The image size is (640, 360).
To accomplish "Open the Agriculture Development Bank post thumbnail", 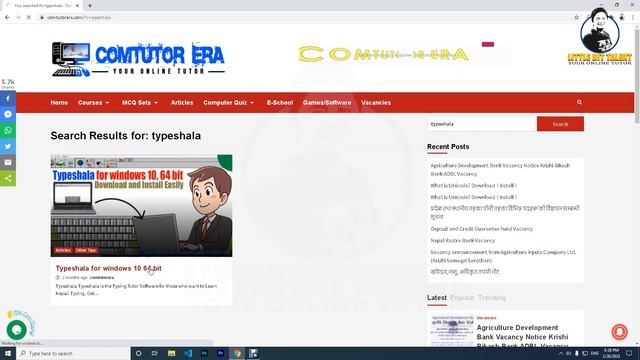I will pyautogui.click(x=452, y=331).
